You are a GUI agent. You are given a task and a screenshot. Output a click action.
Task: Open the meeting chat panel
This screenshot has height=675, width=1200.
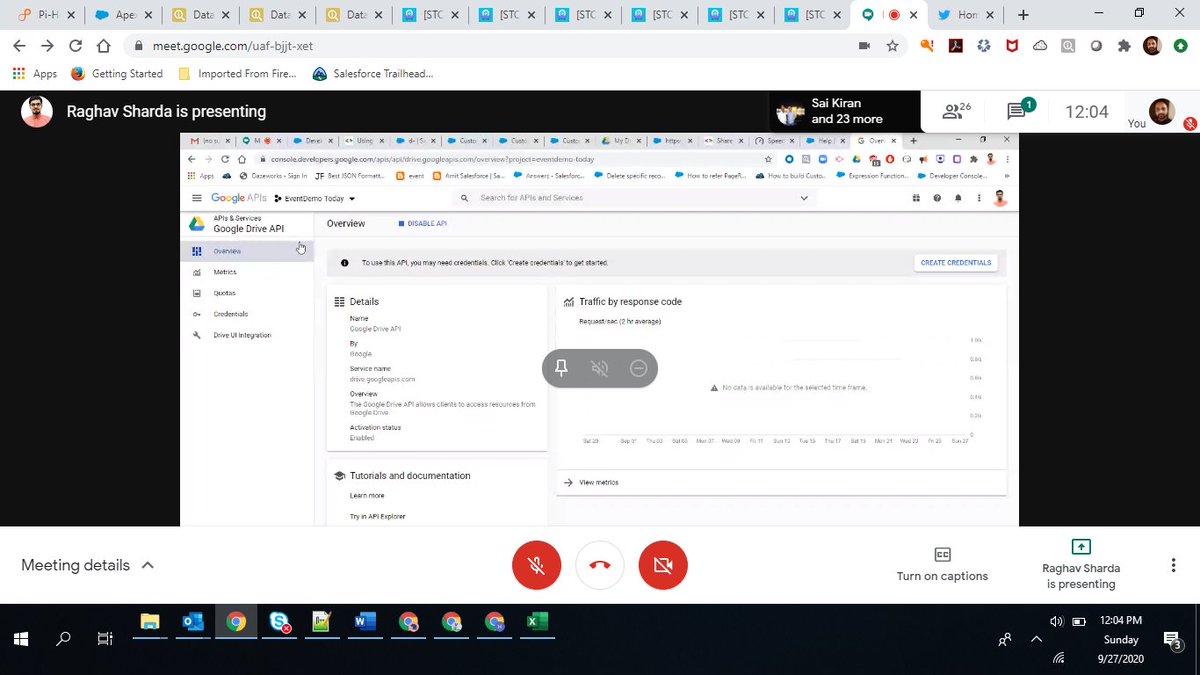pos(1019,110)
